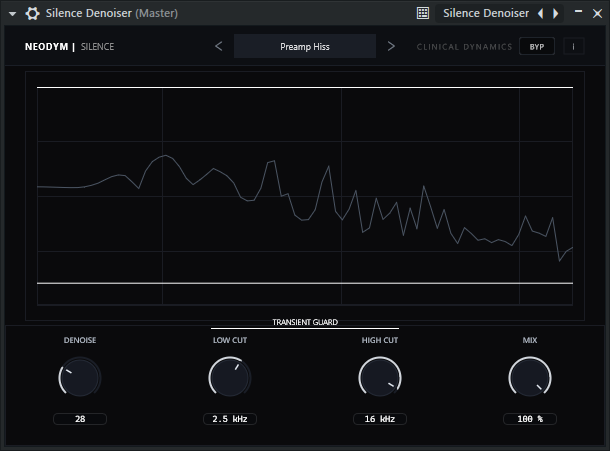
Task: Click the upper threshold line in spectrum display
Action: pos(305,88)
